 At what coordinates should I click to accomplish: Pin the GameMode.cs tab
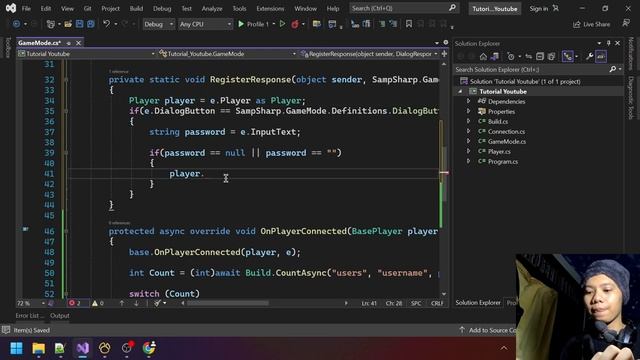click(69, 43)
